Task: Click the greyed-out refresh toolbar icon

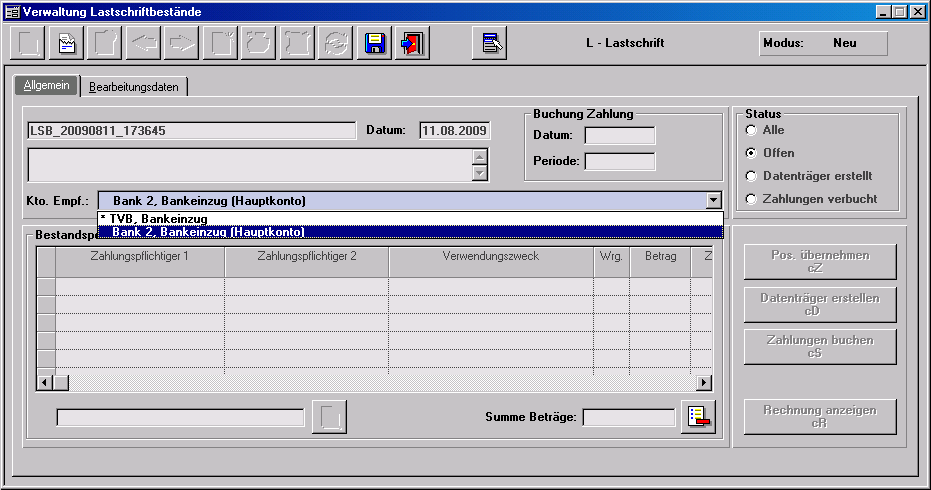Action: click(x=335, y=44)
